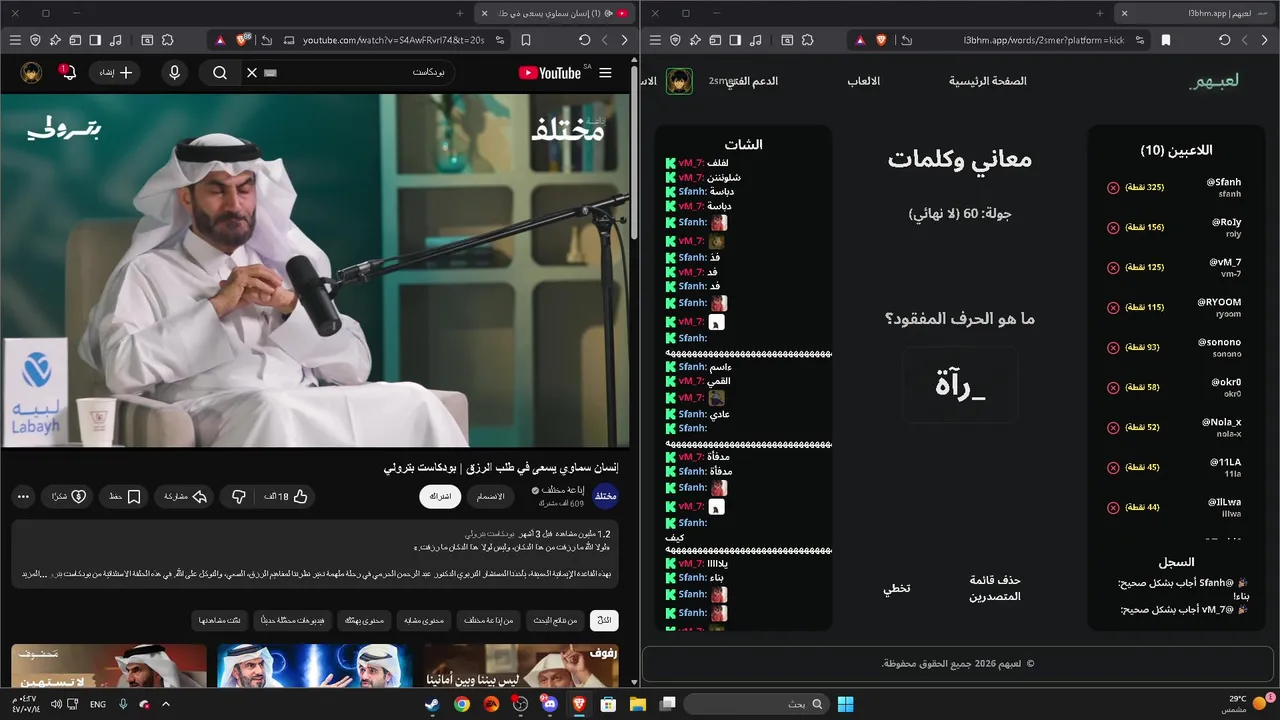
Task: Bookmark the YouTube page in browser
Action: 526,40
